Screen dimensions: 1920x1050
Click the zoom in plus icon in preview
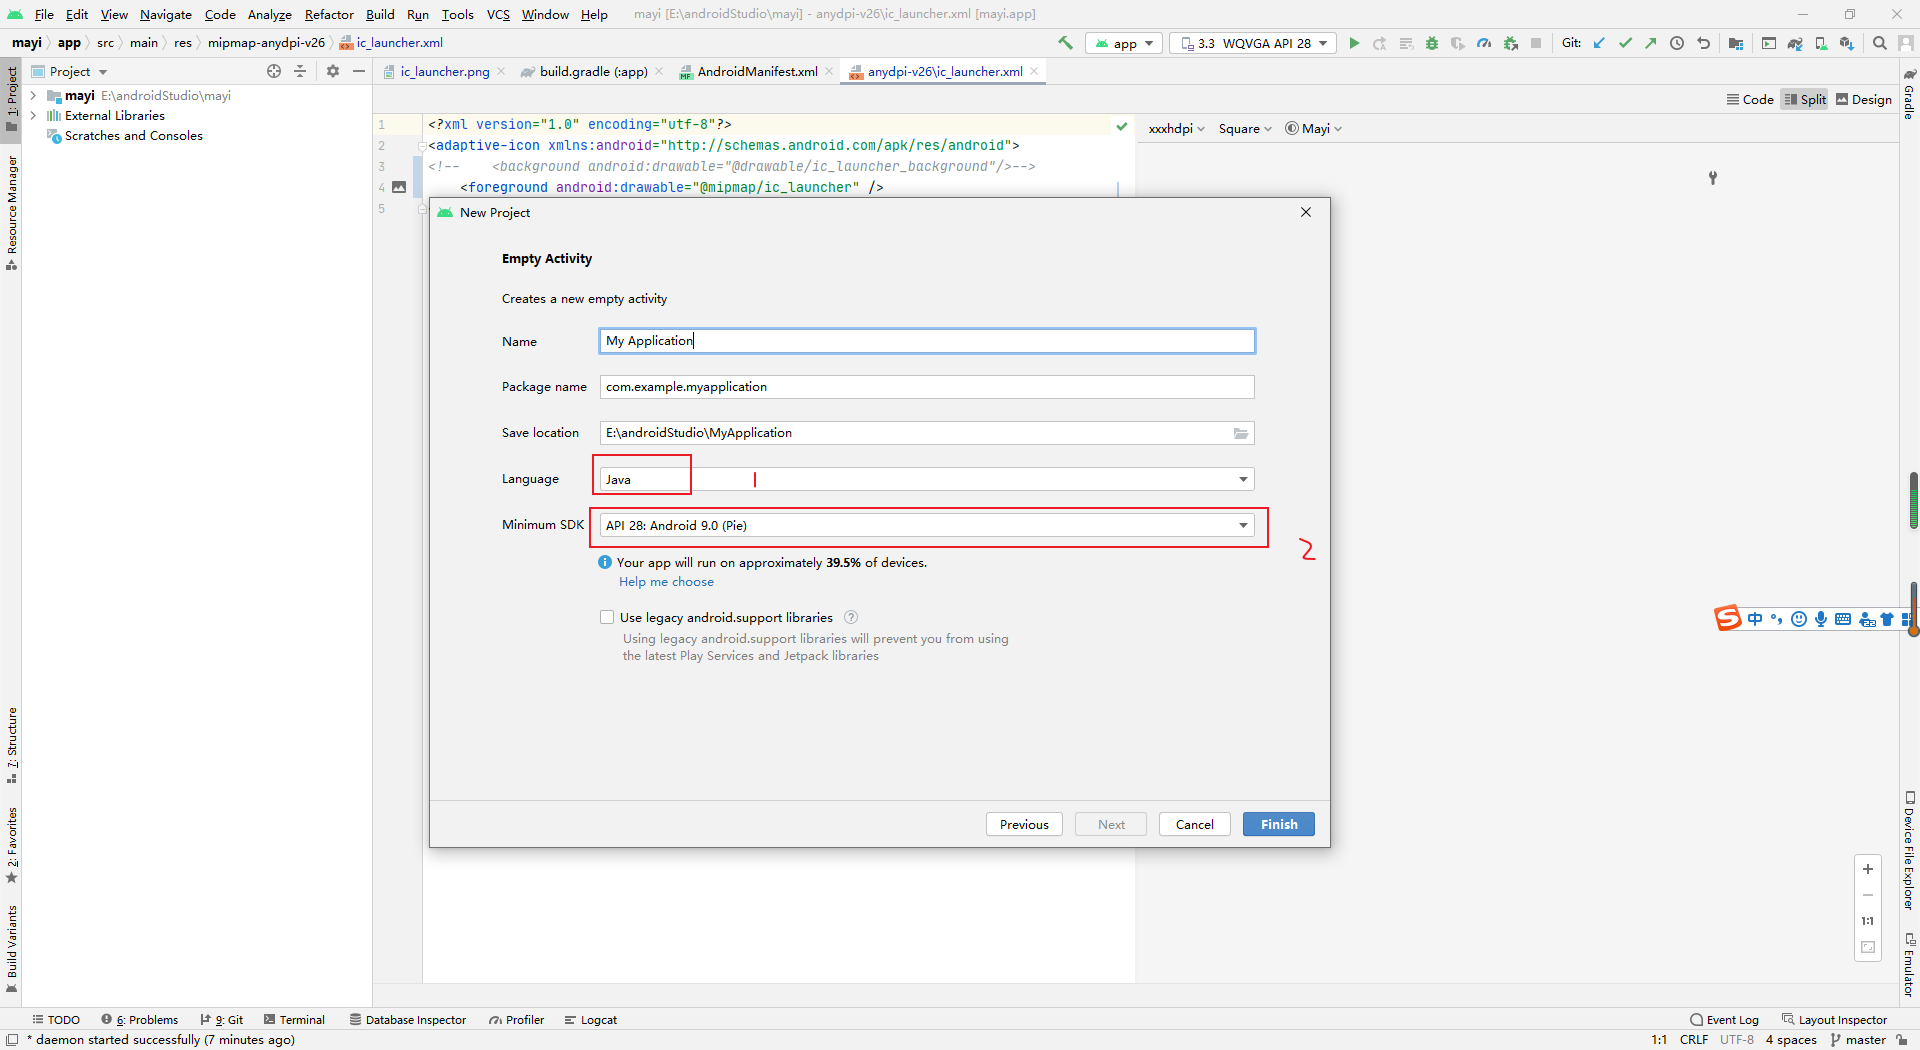[1868, 869]
